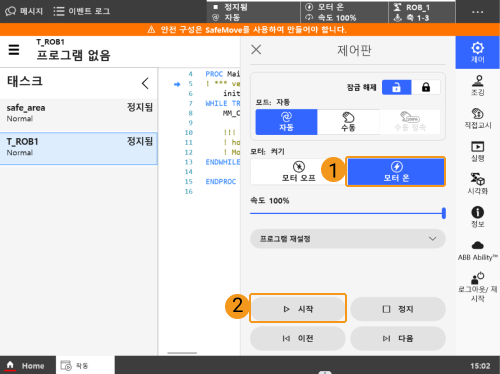The width and height of the screenshot is (500, 374).
Task: Click the horizontal scrollbar under the code
Action: tap(182, 353)
